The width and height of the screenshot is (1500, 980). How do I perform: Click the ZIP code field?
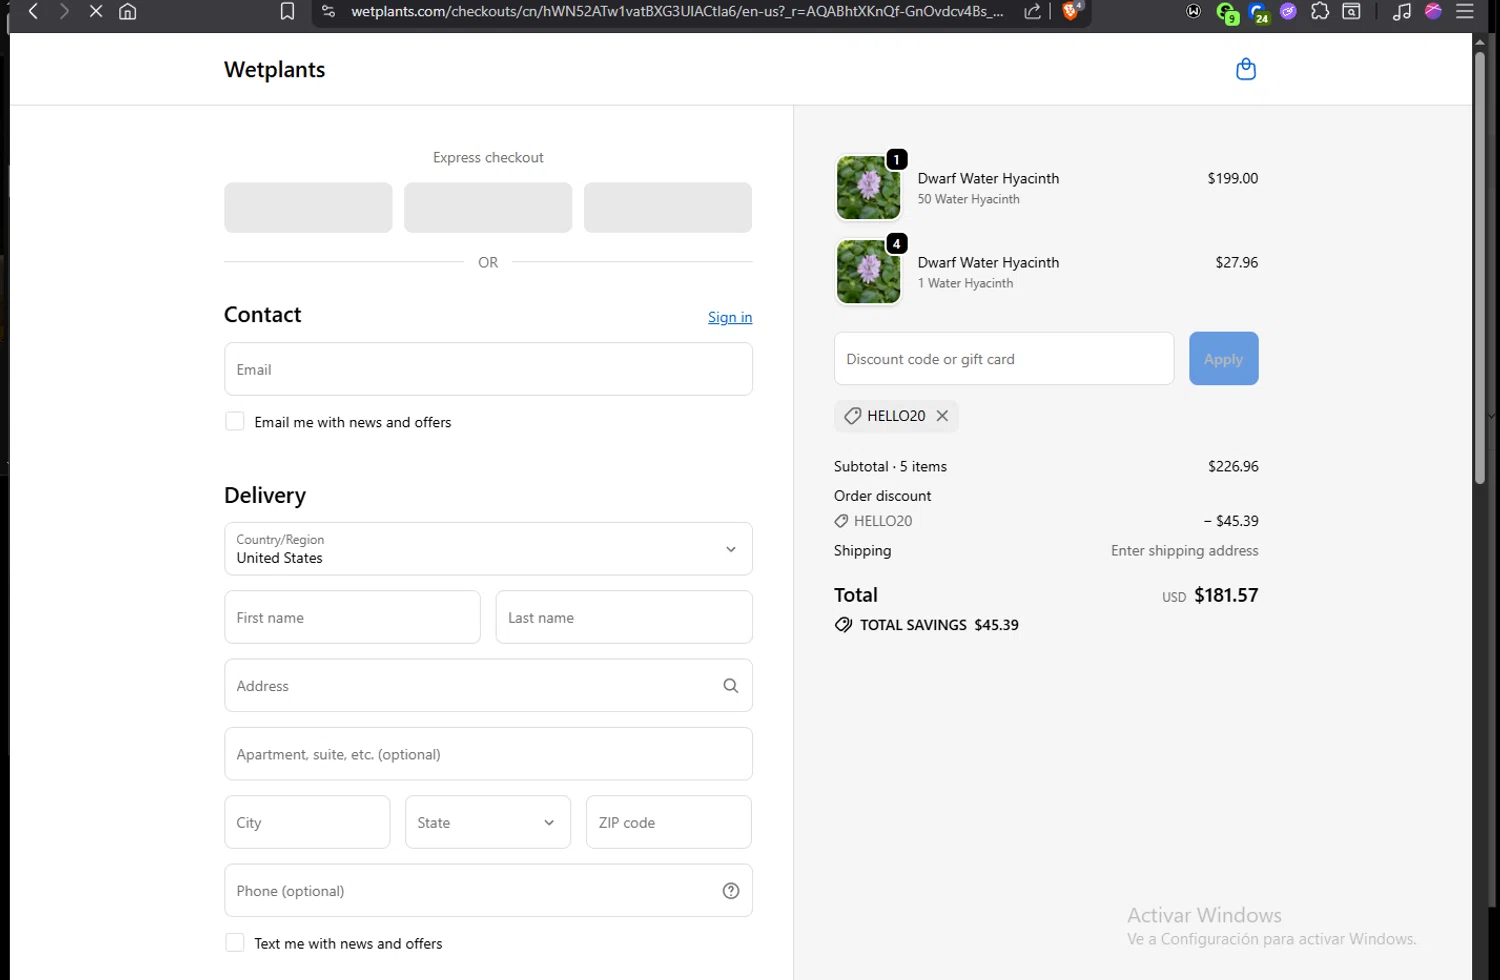(669, 822)
